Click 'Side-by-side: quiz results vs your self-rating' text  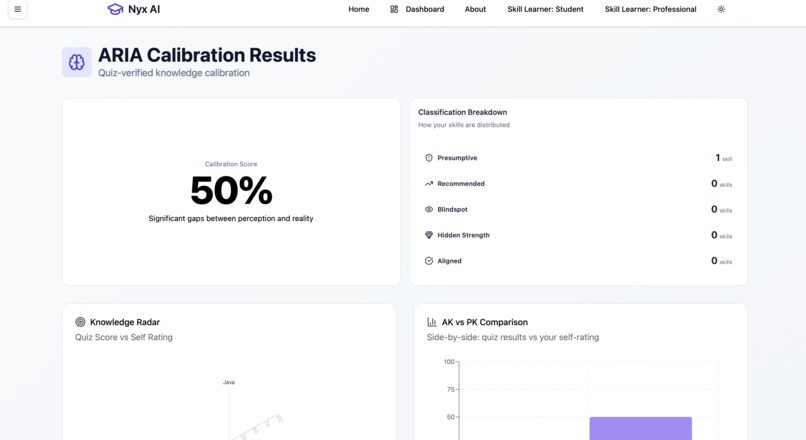point(513,337)
